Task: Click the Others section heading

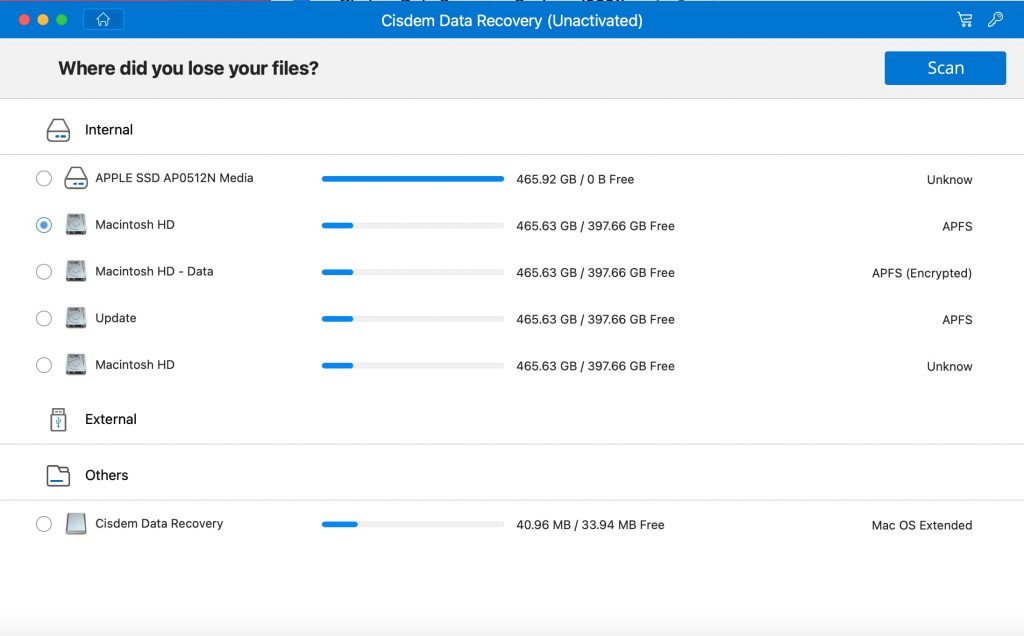Action: pyautogui.click(x=106, y=475)
